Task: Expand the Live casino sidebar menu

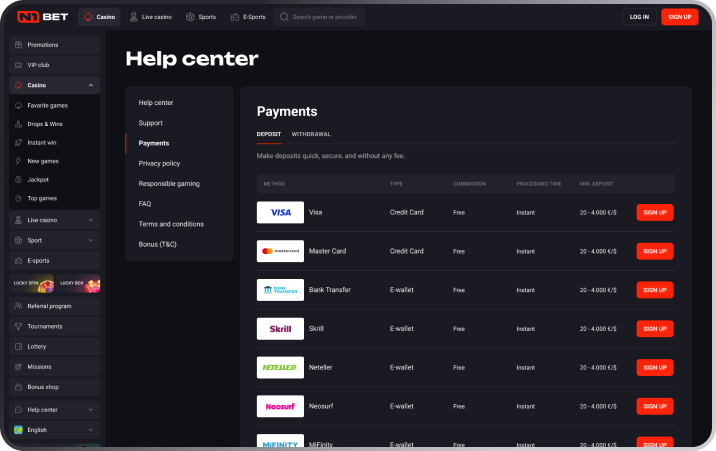Action: [91, 220]
